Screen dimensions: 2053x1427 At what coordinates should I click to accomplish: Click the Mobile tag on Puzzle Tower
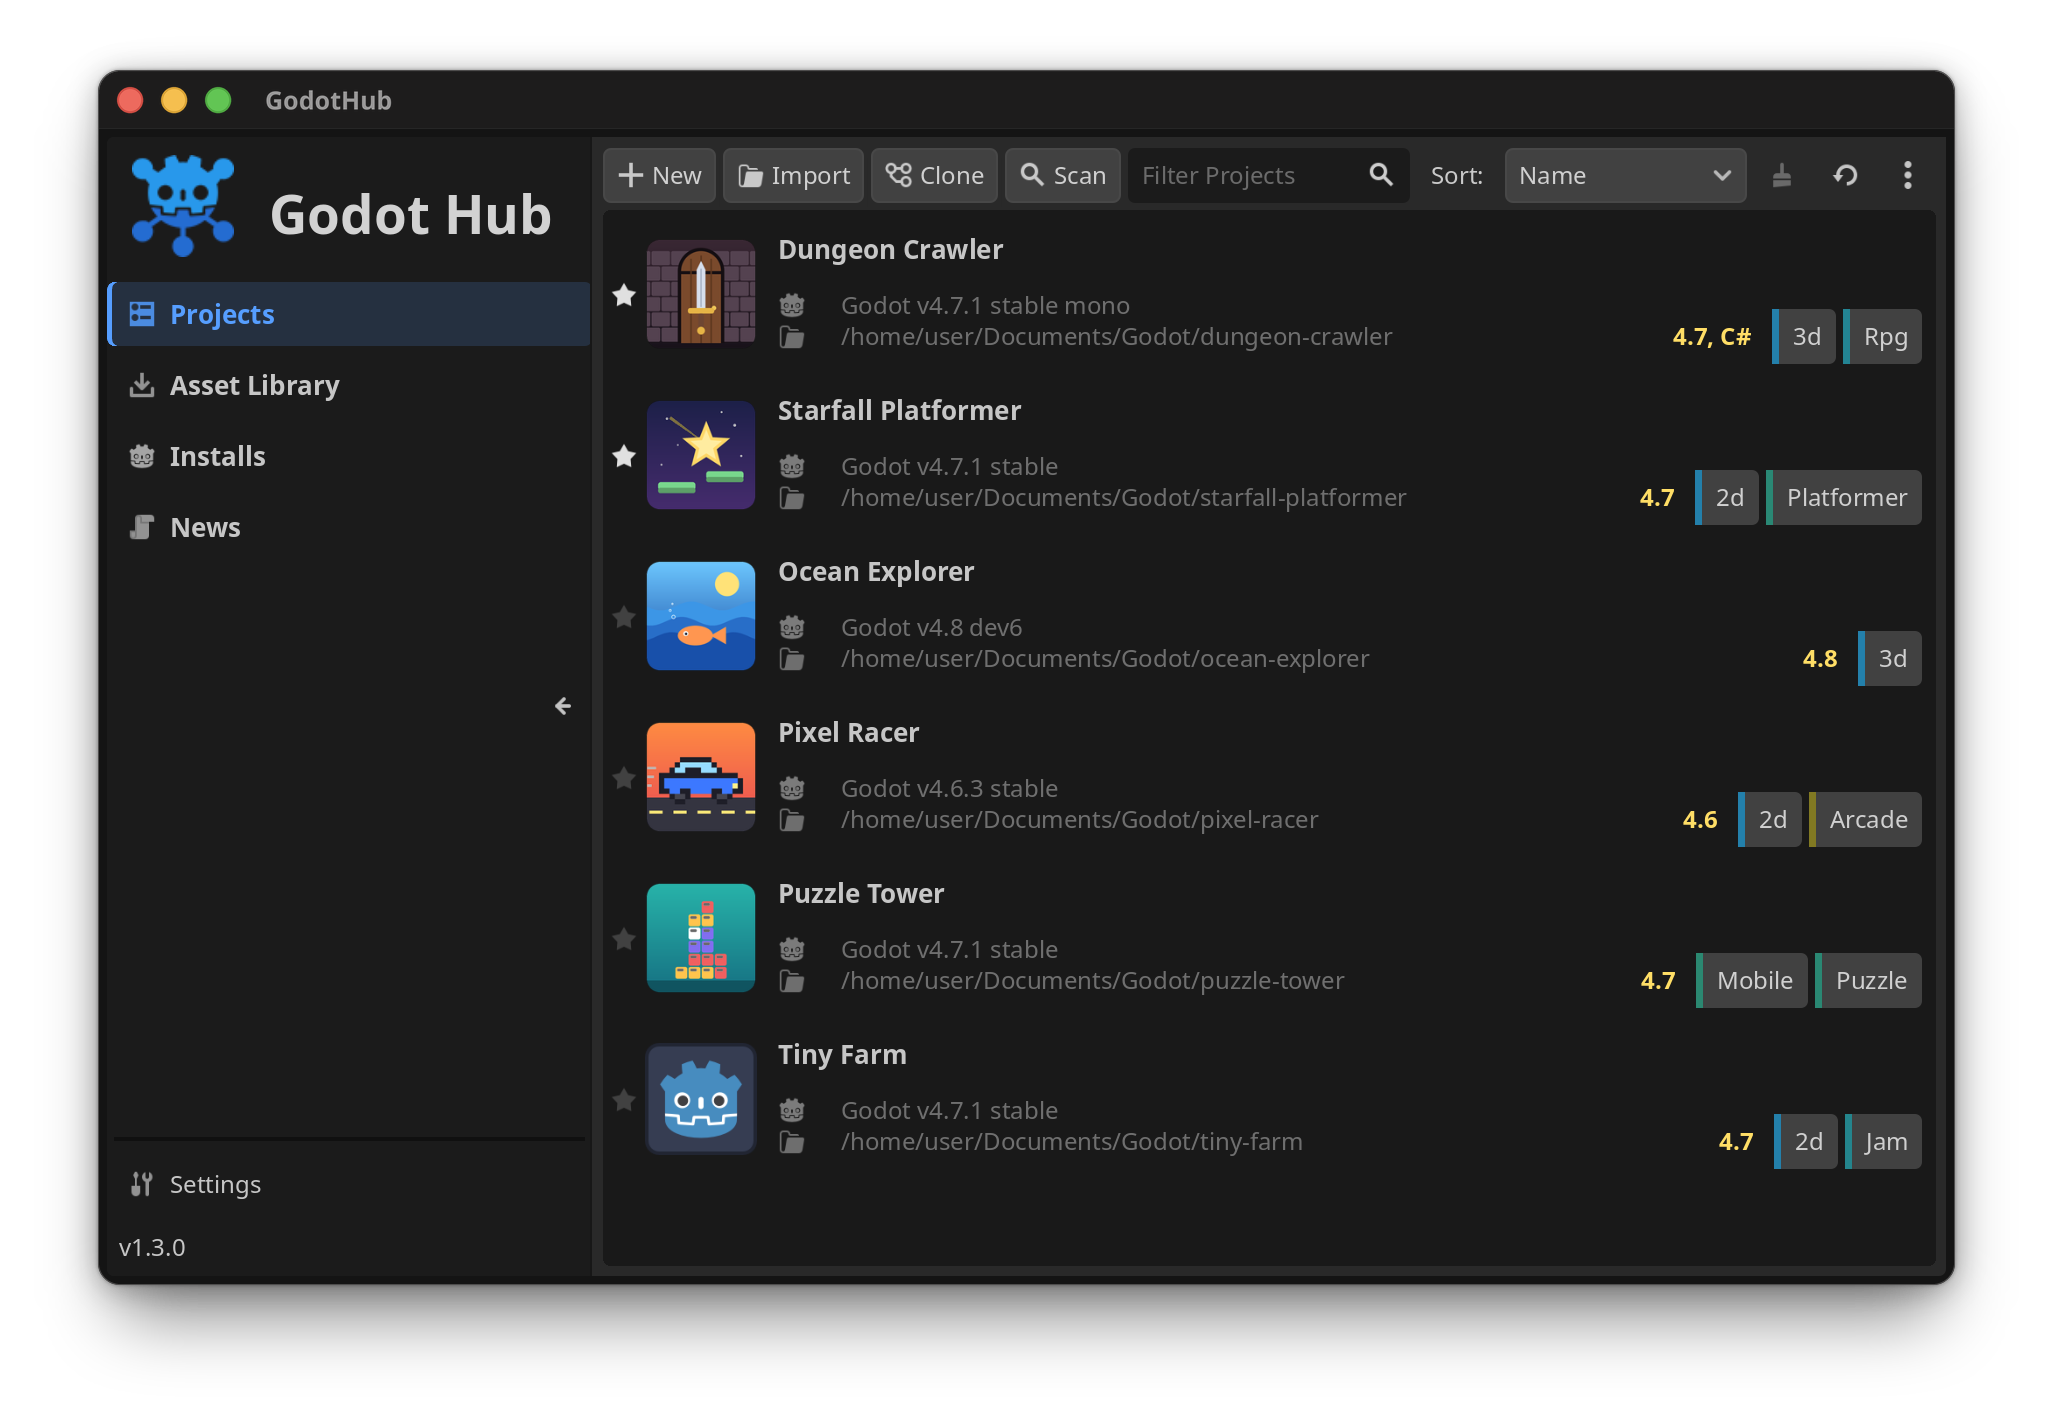point(1752,981)
